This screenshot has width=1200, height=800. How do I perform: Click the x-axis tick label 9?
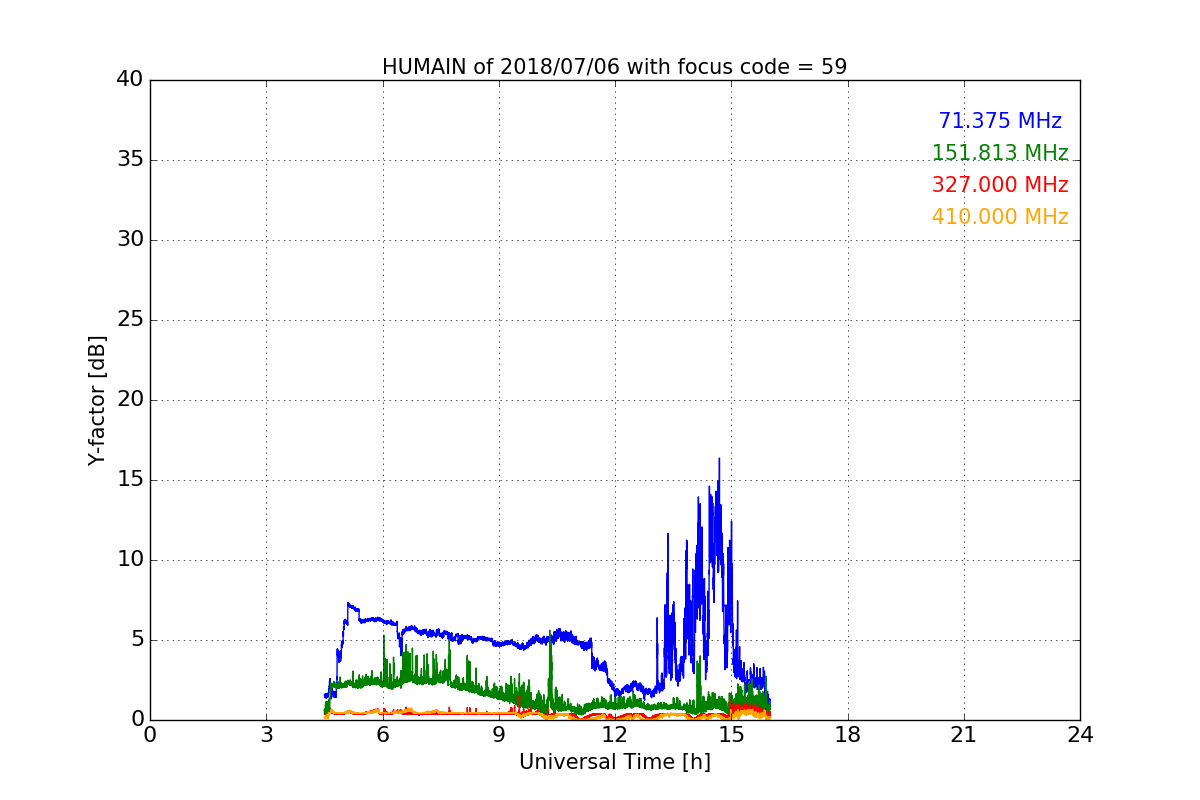(x=499, y=735)
